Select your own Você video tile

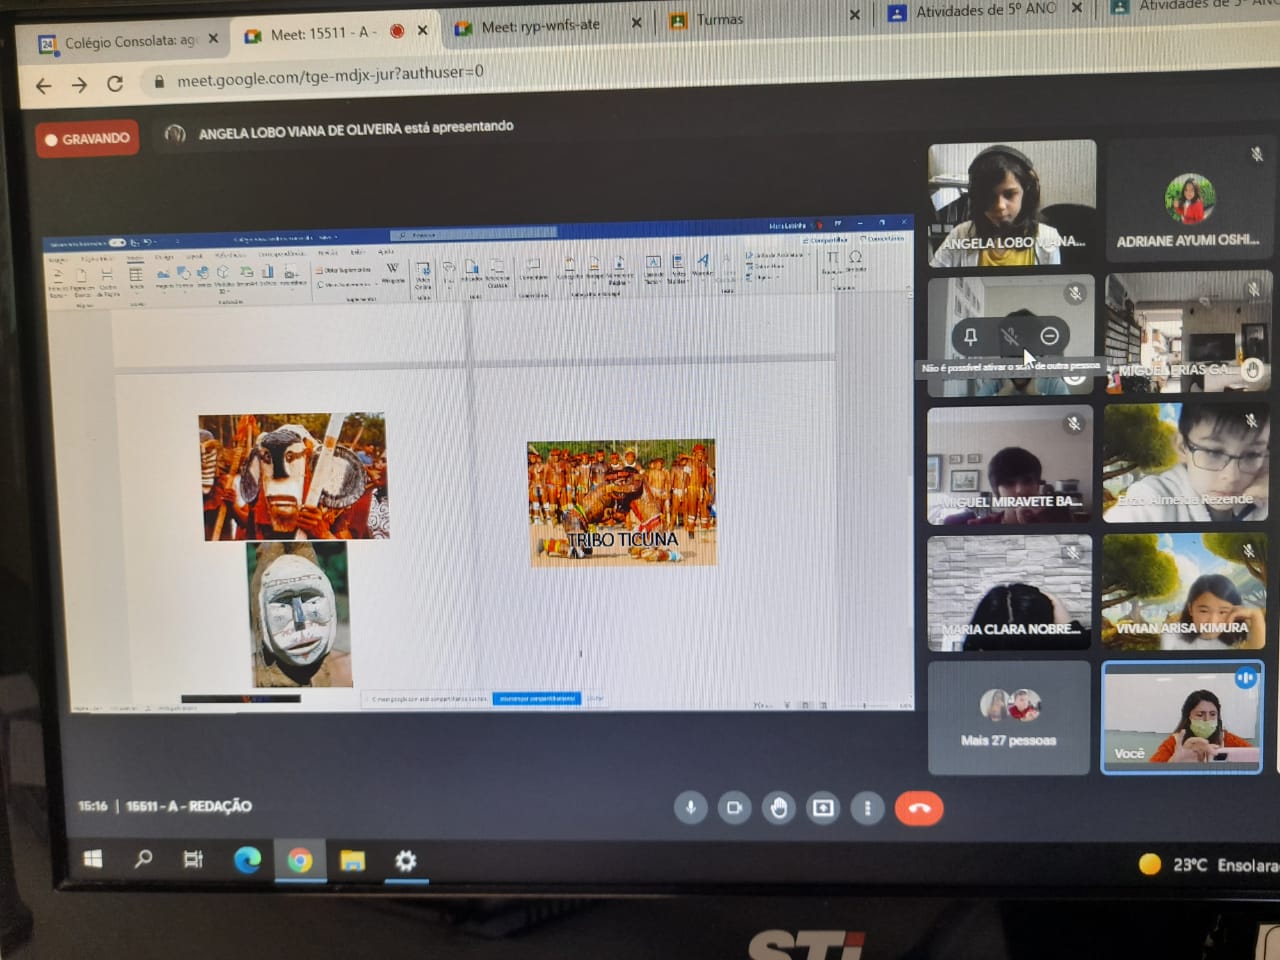1182,717
